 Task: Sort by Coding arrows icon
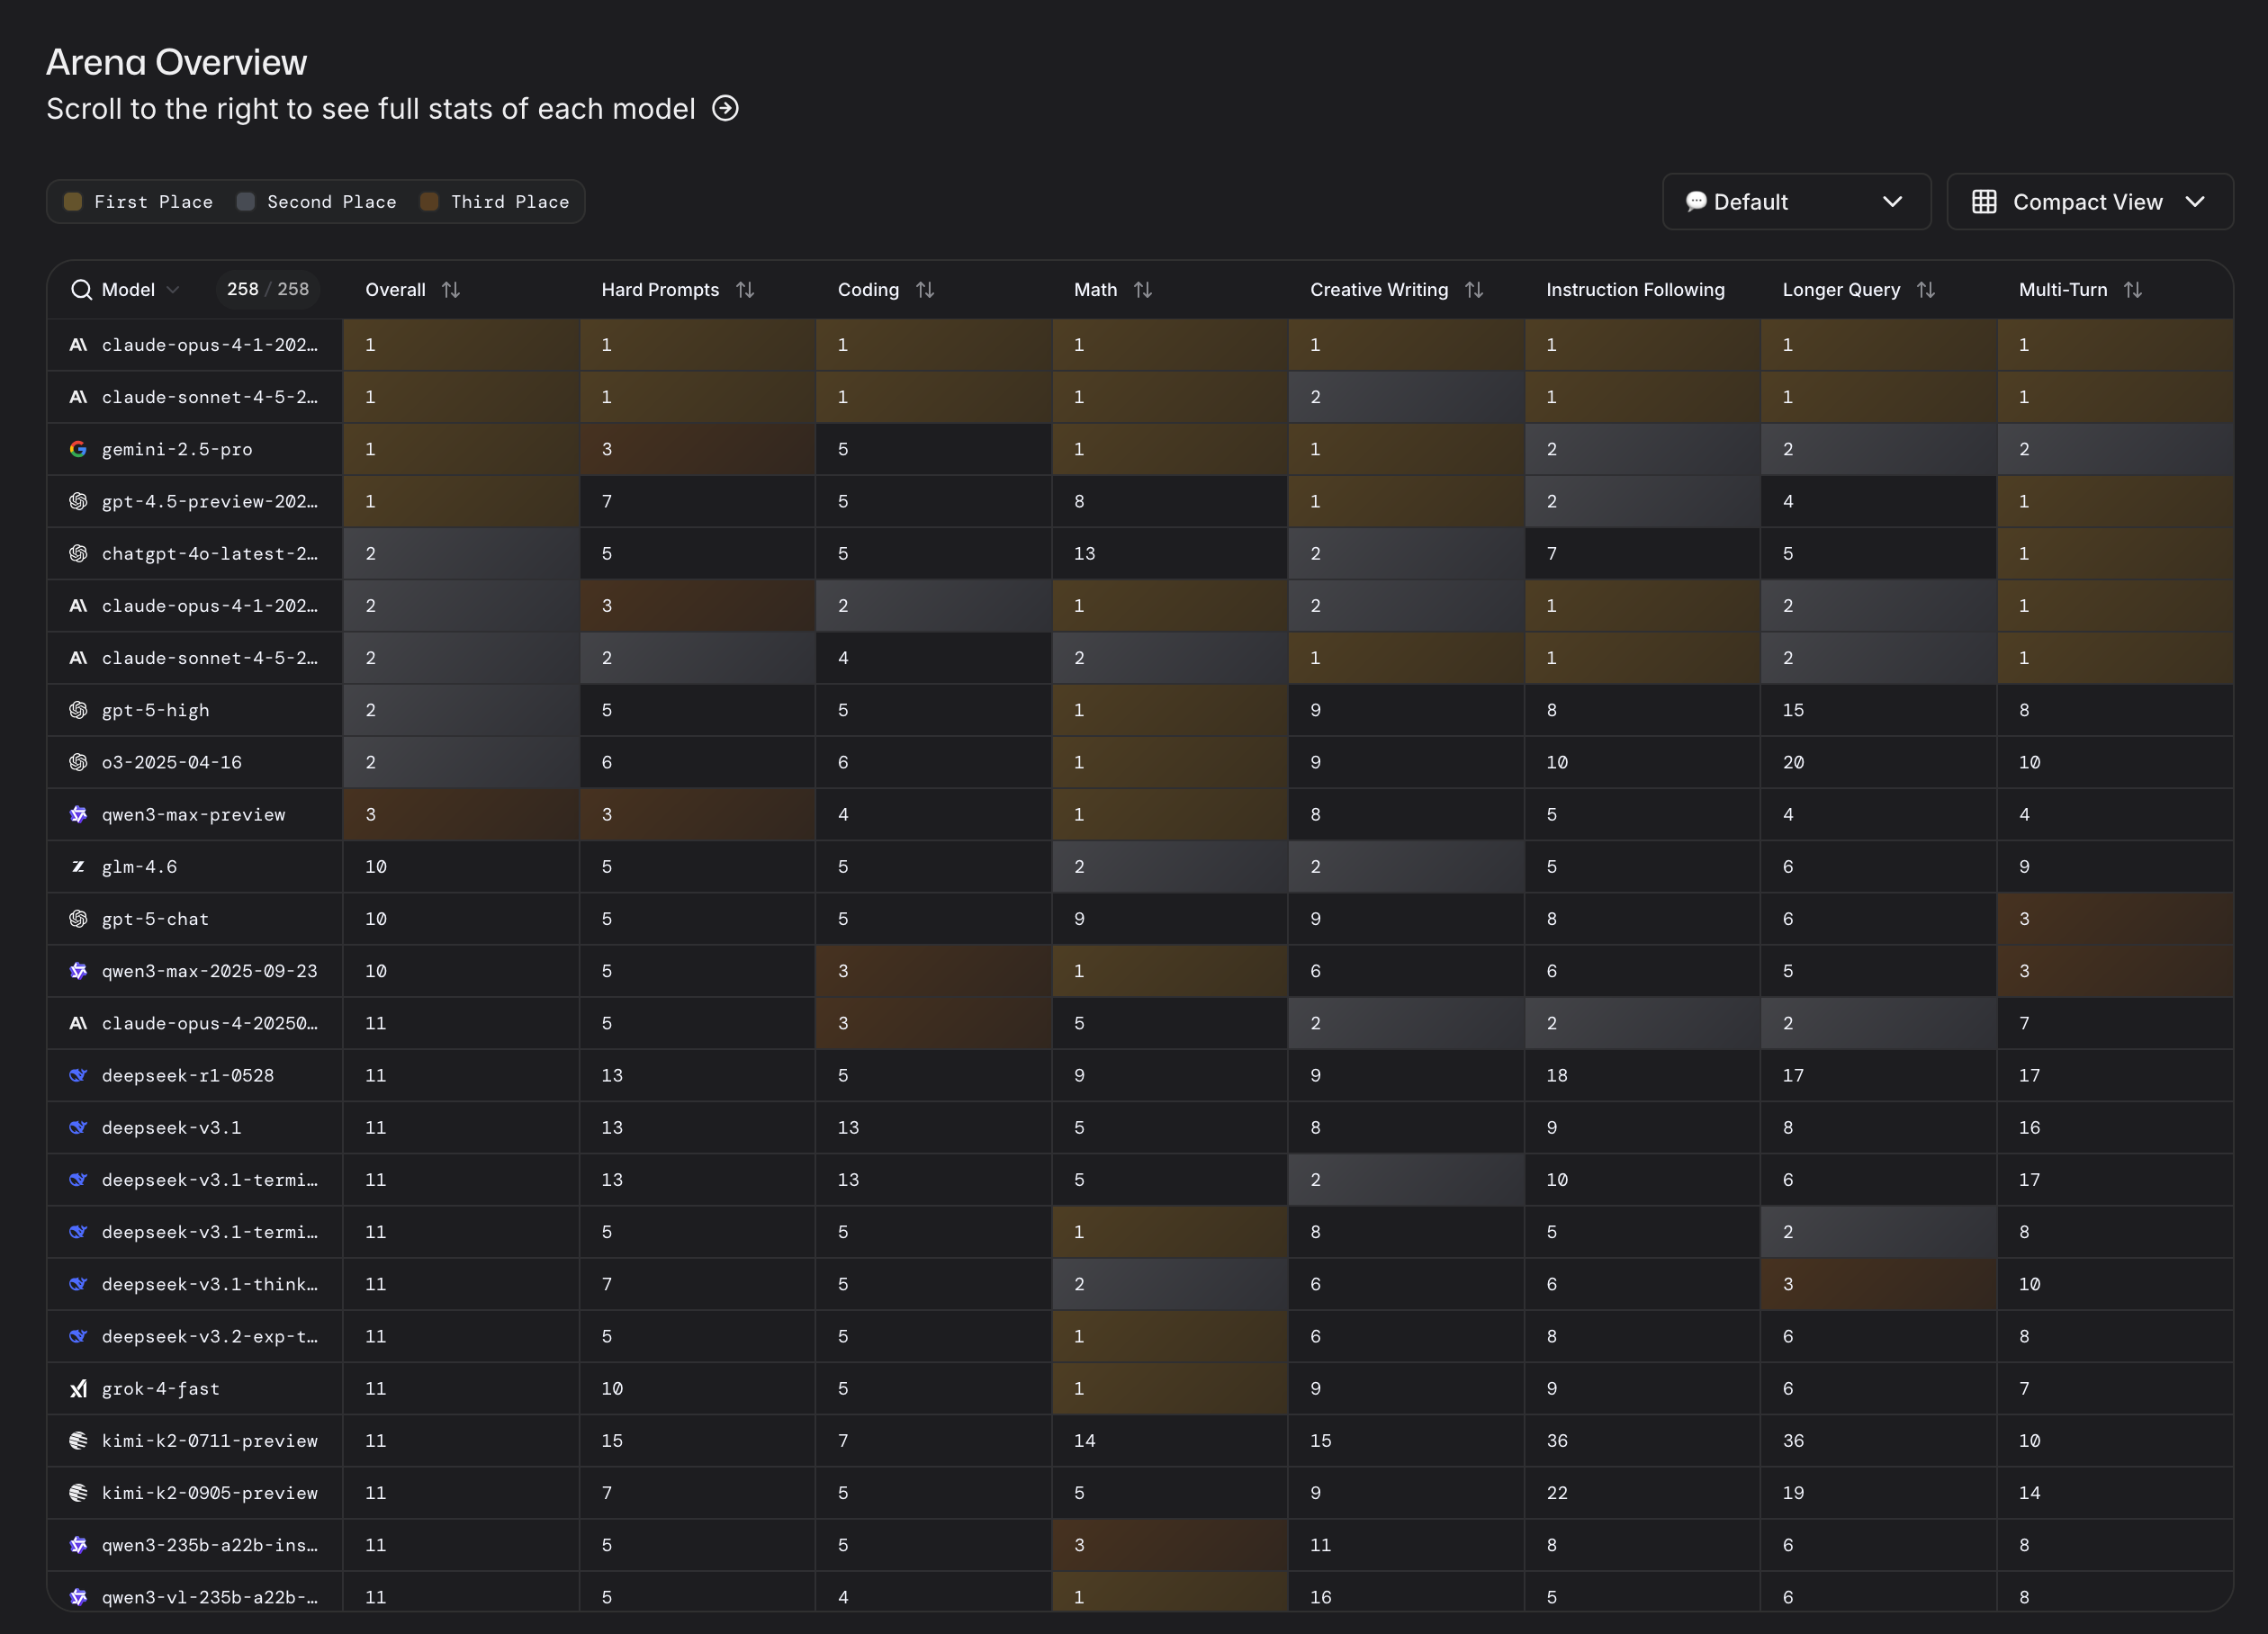[925, 290]
